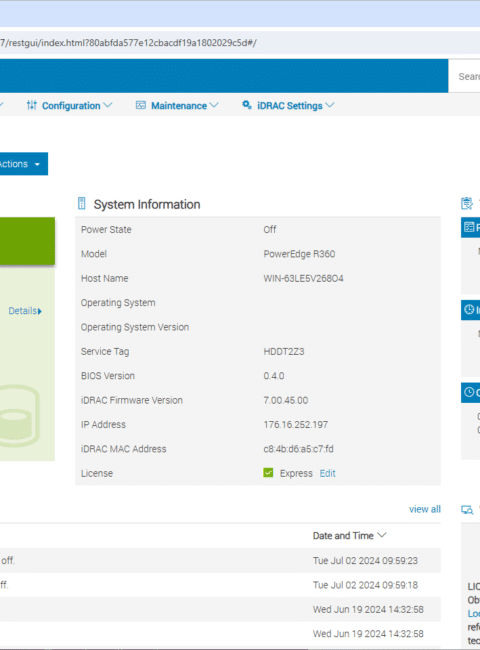The image size is (480, 650).
Task: Click the completed jobs clock icon
Action: (469, 392)
